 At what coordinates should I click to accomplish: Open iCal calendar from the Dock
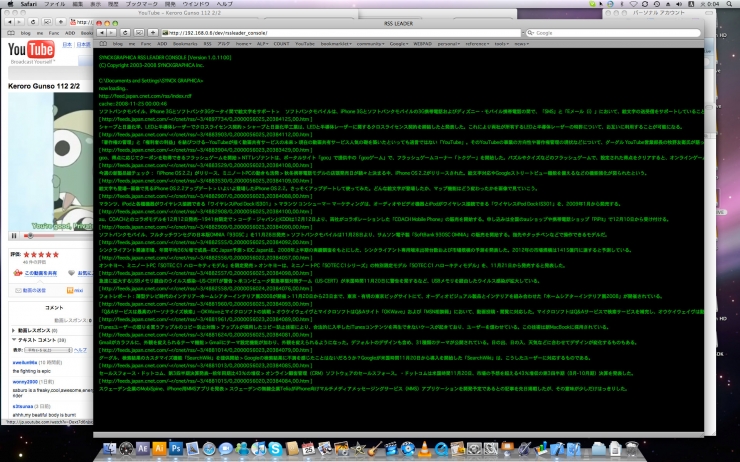tap(308, 448)
